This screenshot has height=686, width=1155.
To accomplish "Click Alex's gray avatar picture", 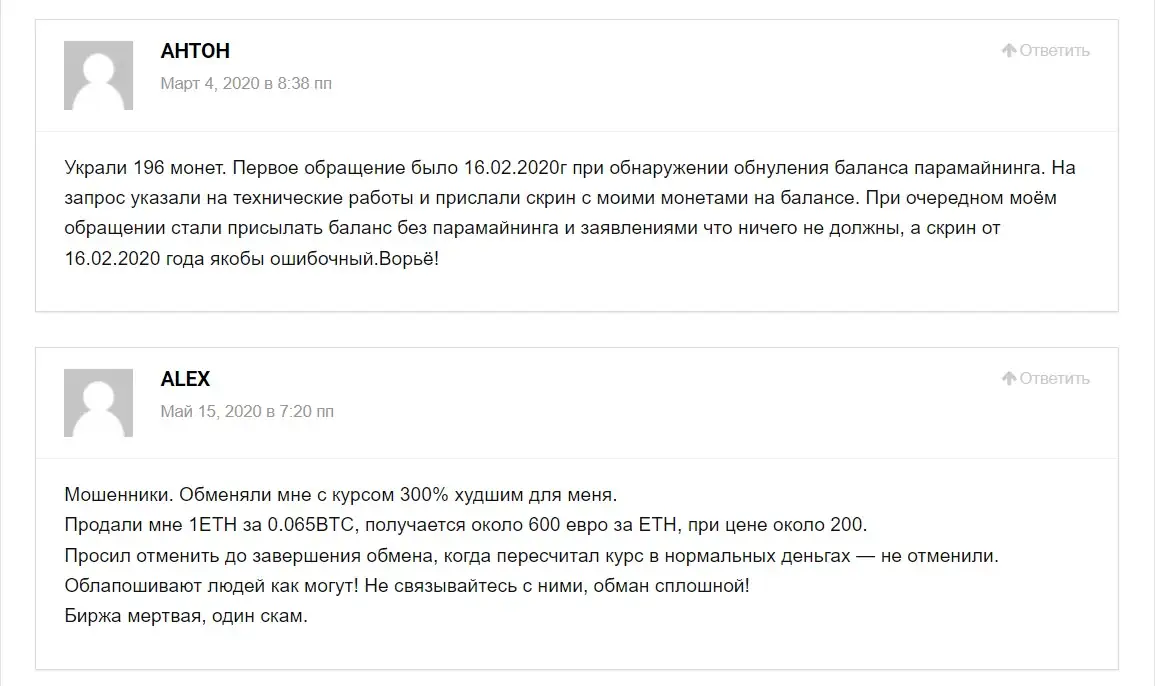I will coord(99,403).
